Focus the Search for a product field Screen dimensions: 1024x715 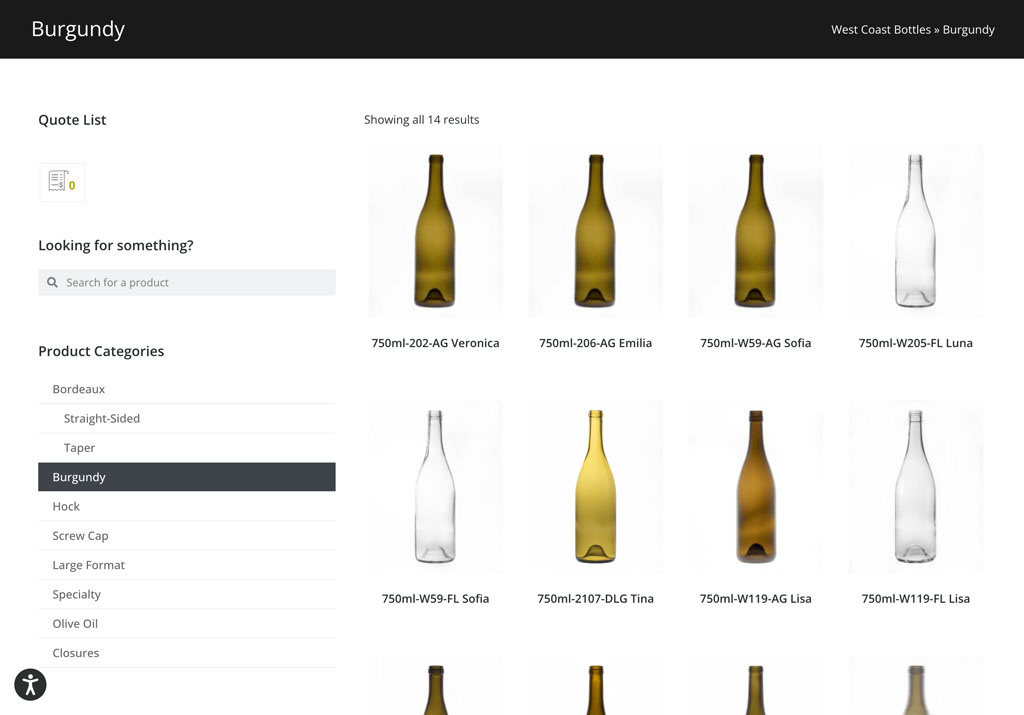187,282
